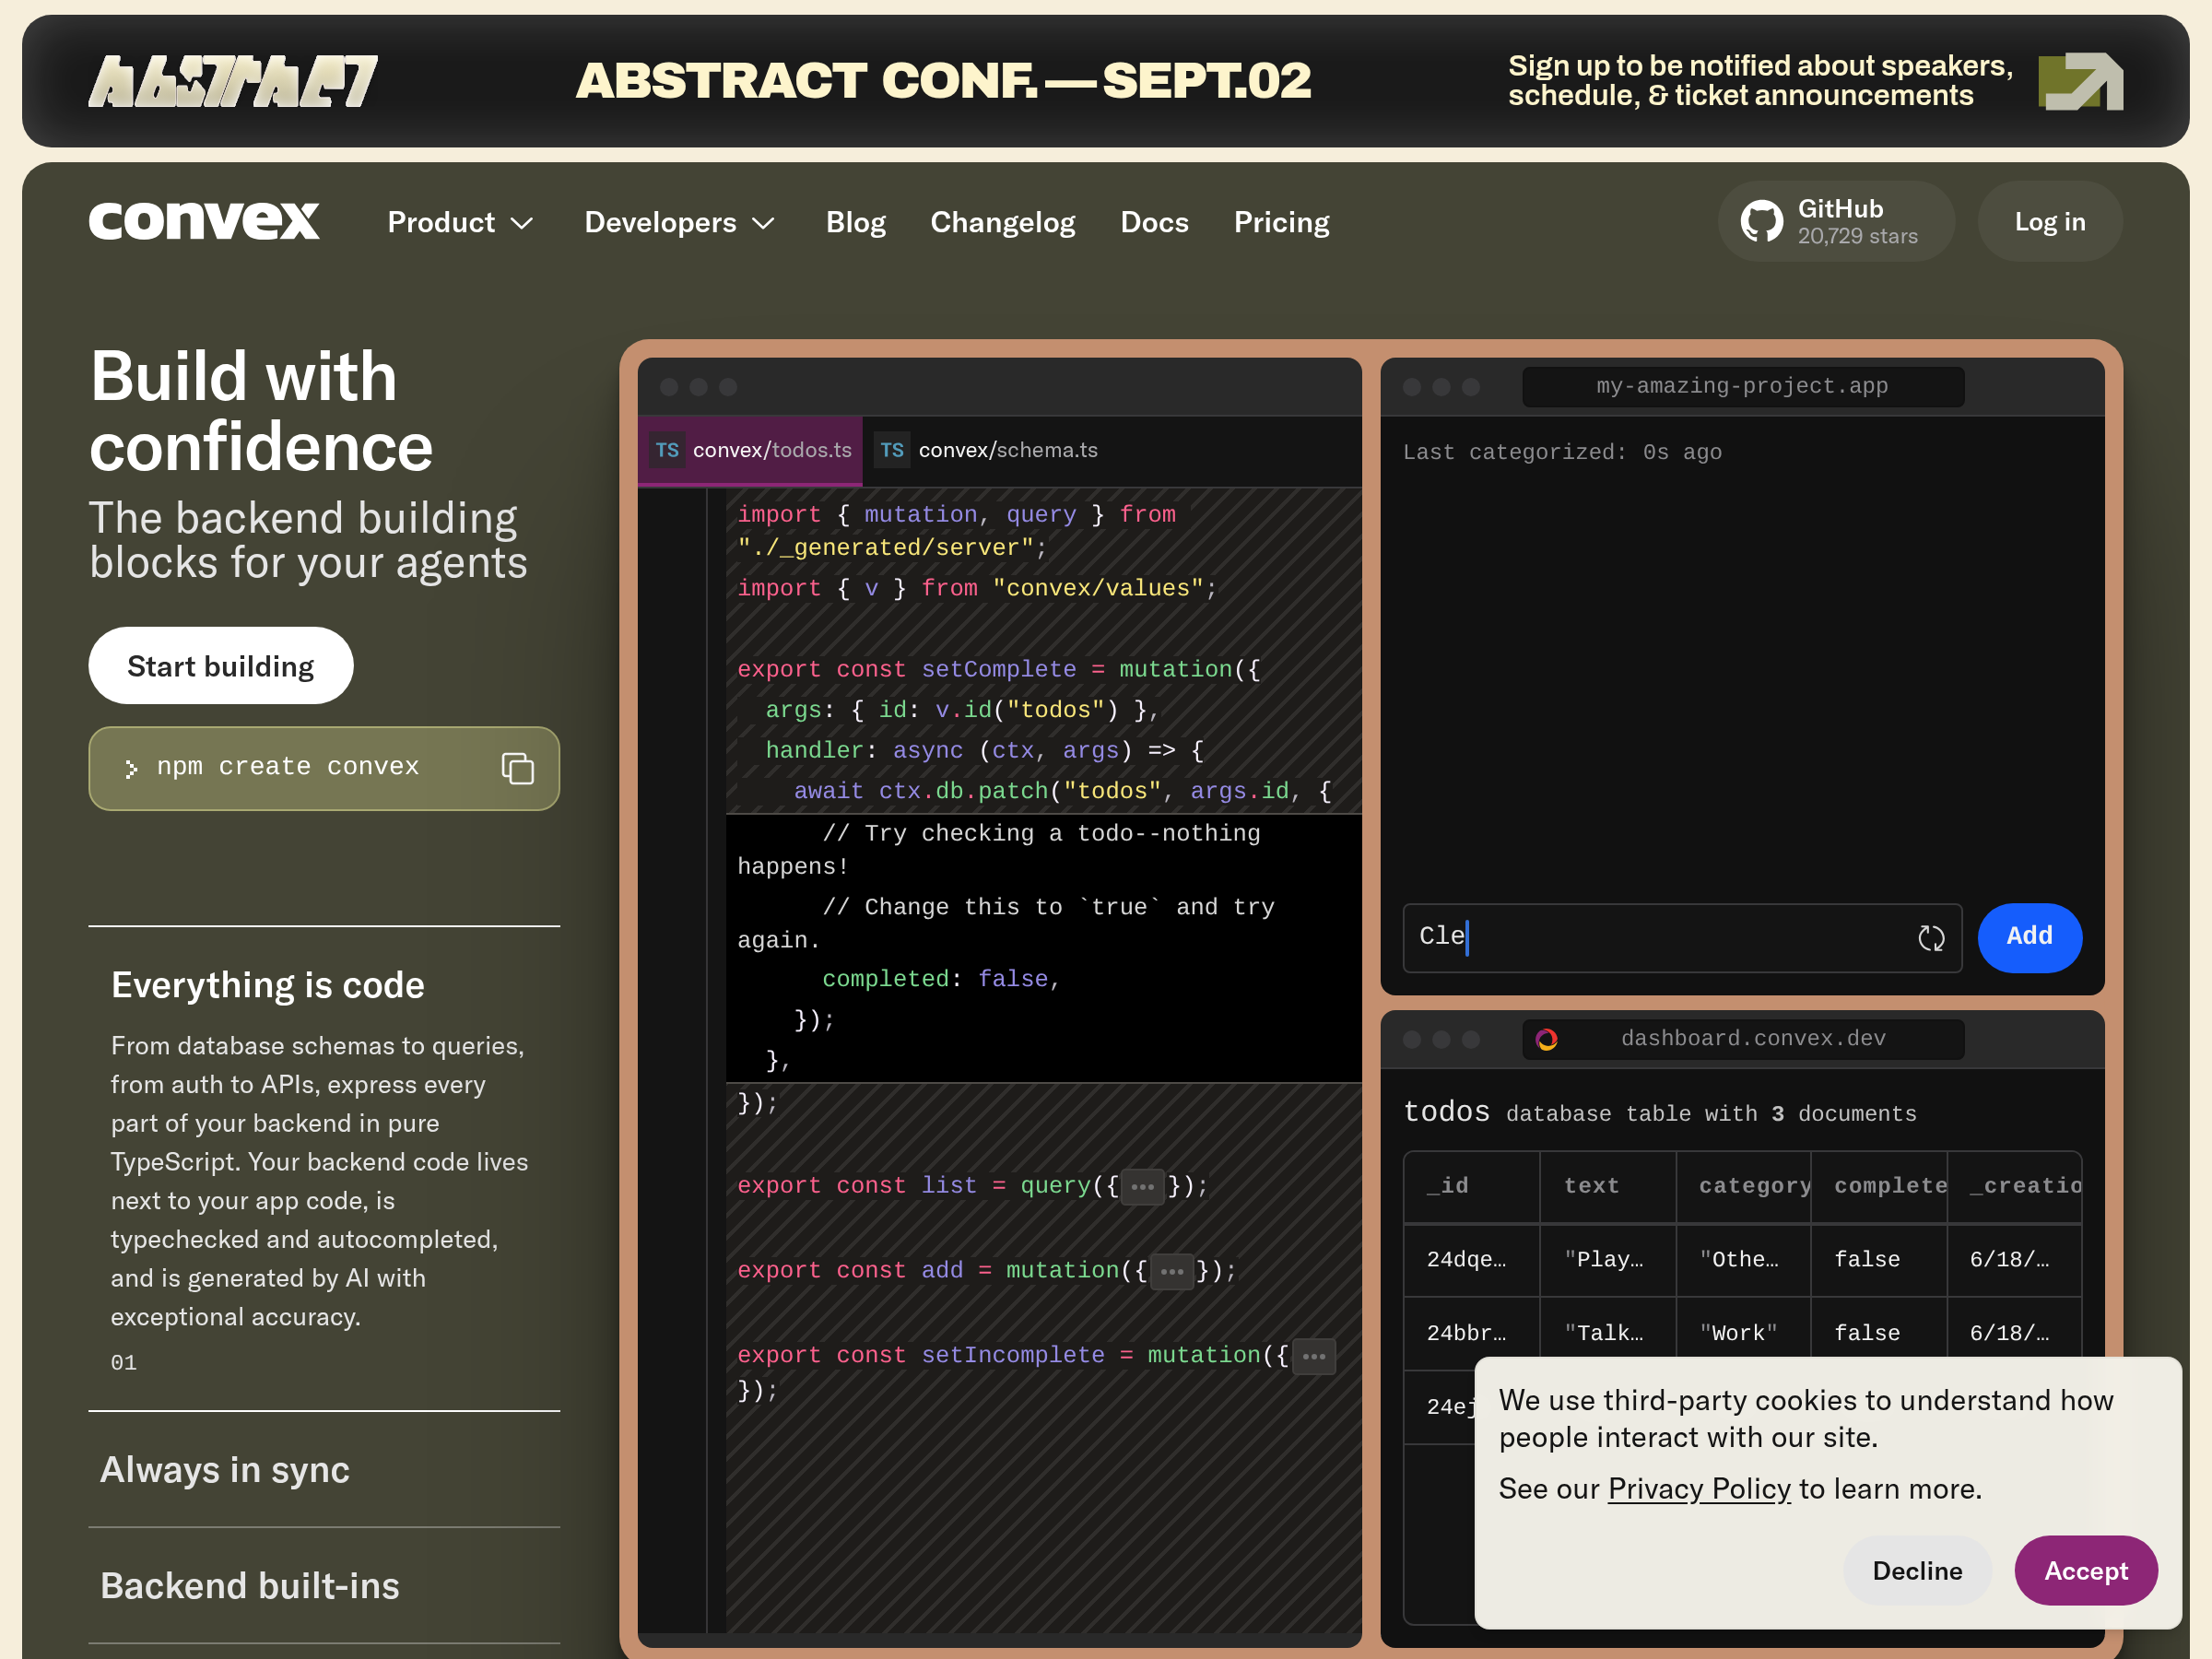Click the 24bbr… id cell
The height and width of the screenshot is (1659, 2212).
pyautogui.click(x=1471, y=1333)
